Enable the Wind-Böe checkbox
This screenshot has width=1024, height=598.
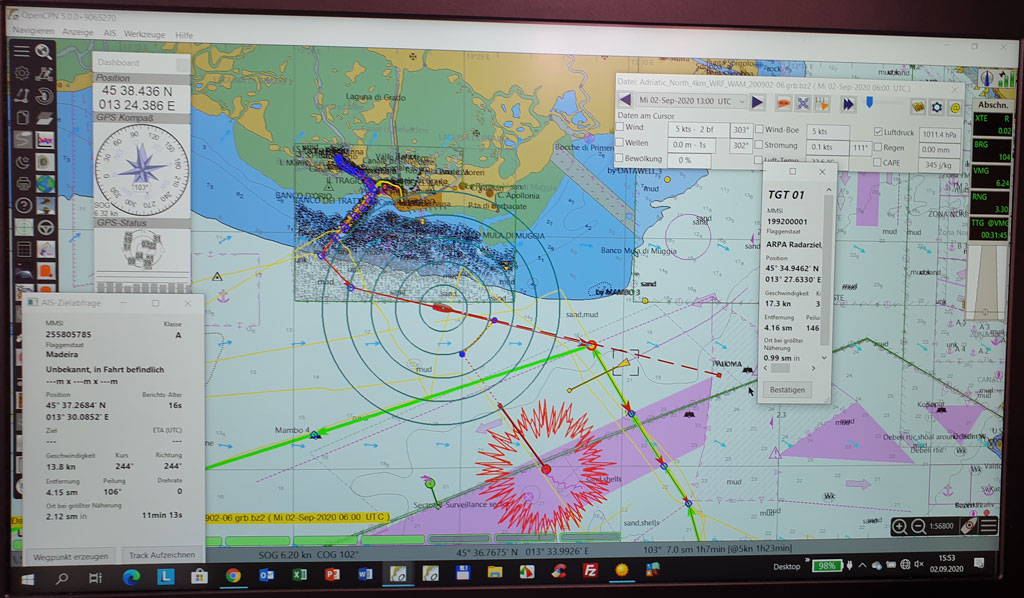coord(759,129)
